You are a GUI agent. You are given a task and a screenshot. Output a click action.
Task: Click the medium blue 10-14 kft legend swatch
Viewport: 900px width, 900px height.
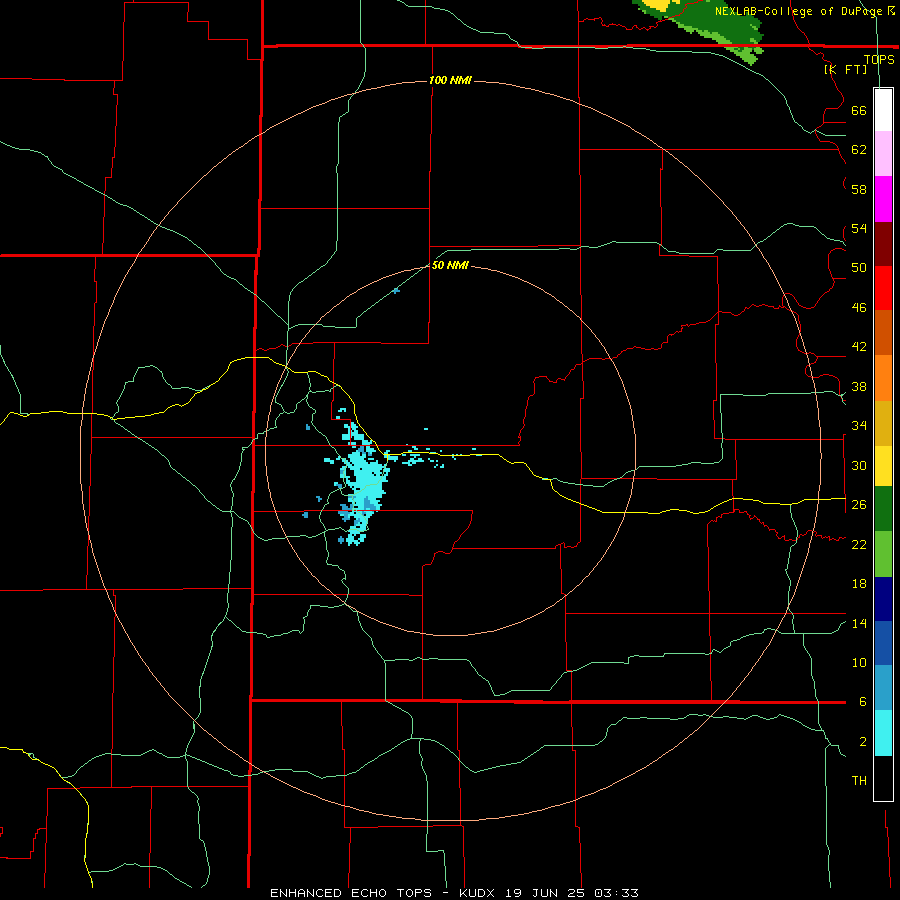[x=883, y=643]
